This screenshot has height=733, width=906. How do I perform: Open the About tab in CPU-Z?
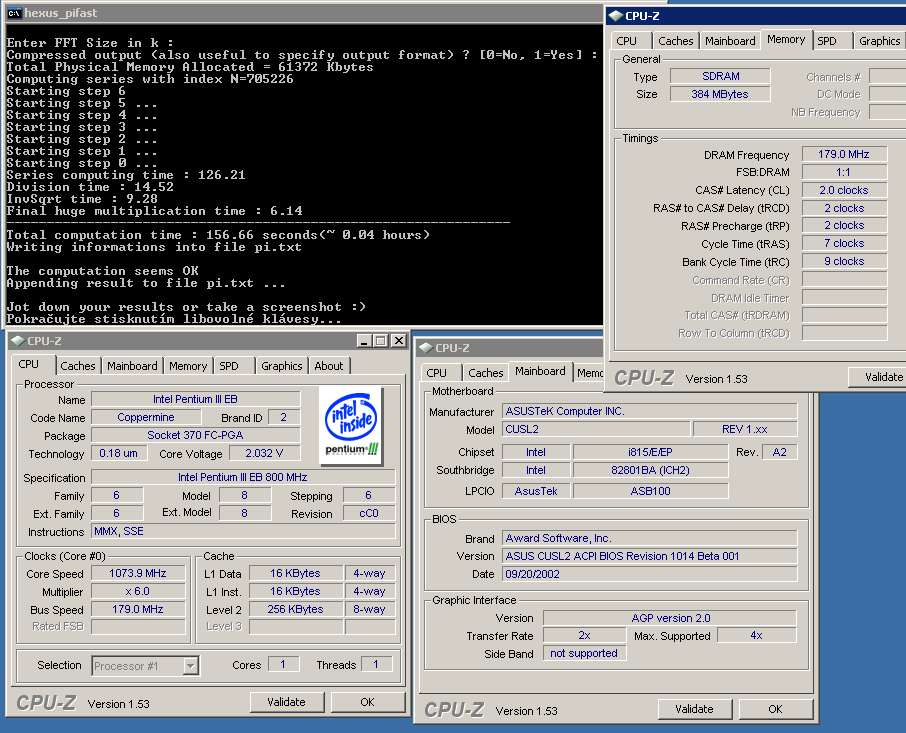329,366
